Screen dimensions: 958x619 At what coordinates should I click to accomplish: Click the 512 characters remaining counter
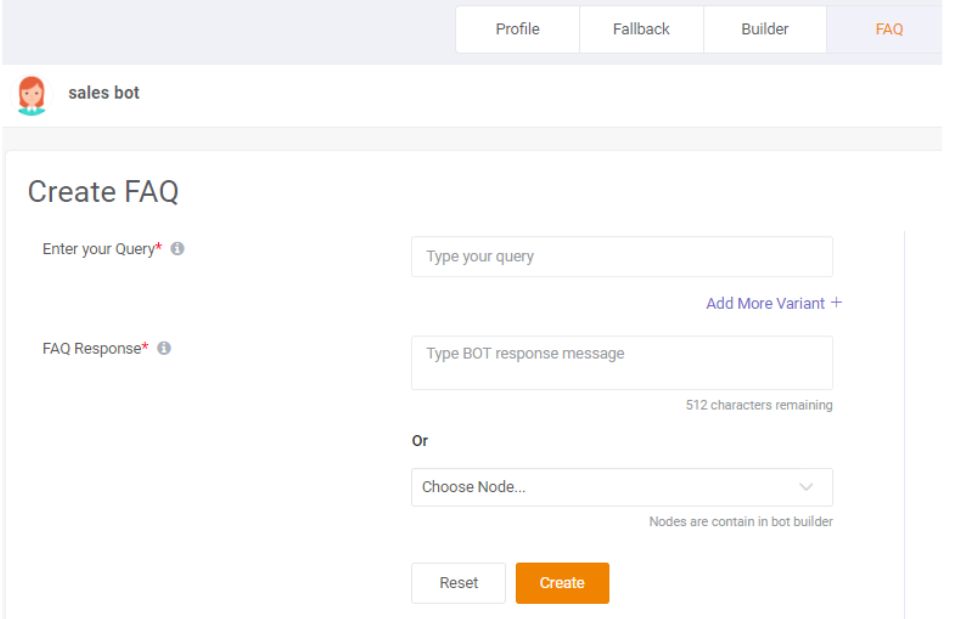tap(759, 405)
